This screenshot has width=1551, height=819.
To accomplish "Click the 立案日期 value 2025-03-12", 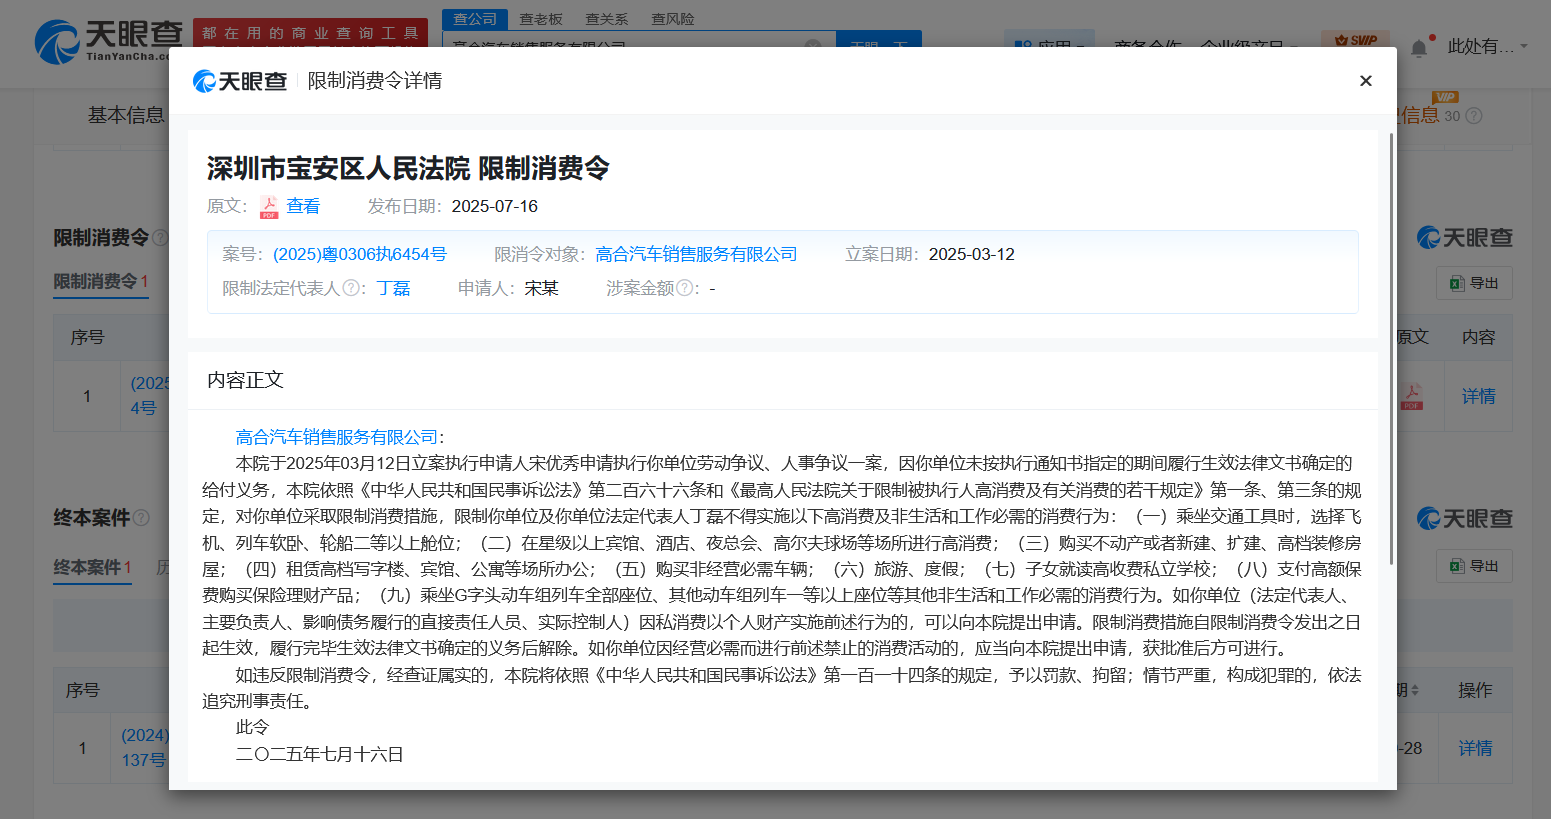I will point(972,255).
